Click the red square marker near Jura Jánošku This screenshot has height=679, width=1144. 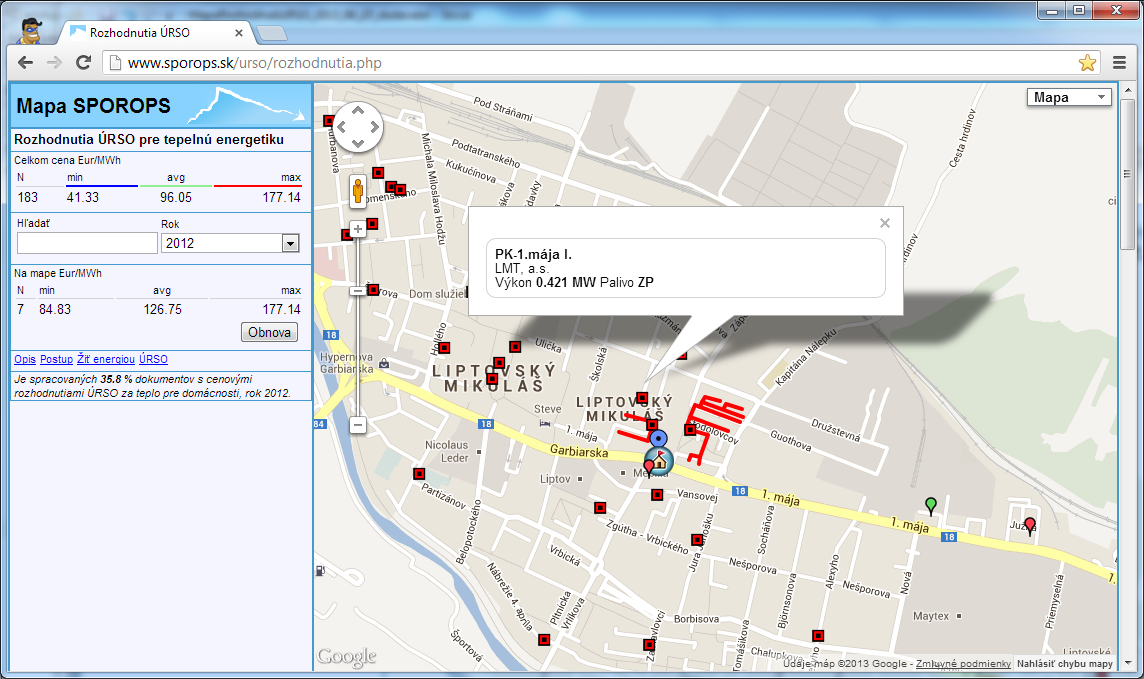697,540
